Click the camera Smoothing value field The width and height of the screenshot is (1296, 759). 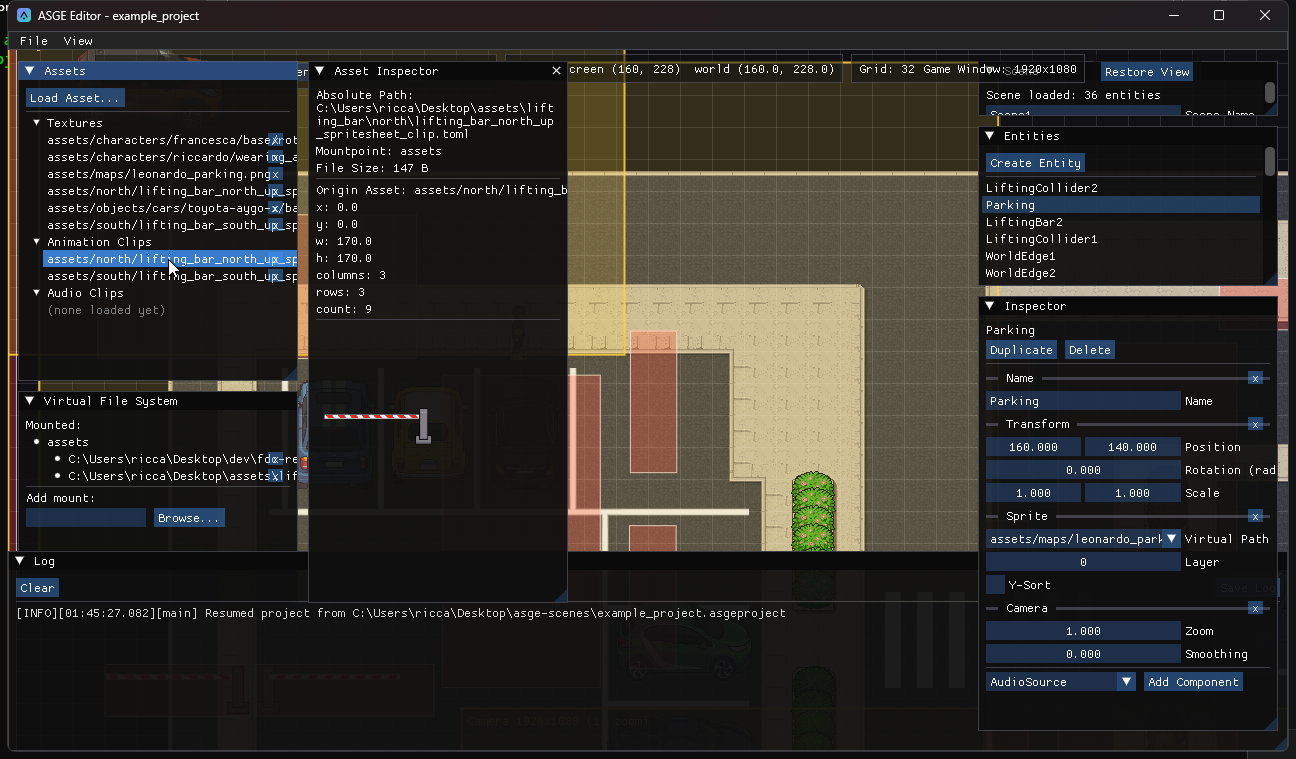pyautogui.click(x=1083, y=654)
